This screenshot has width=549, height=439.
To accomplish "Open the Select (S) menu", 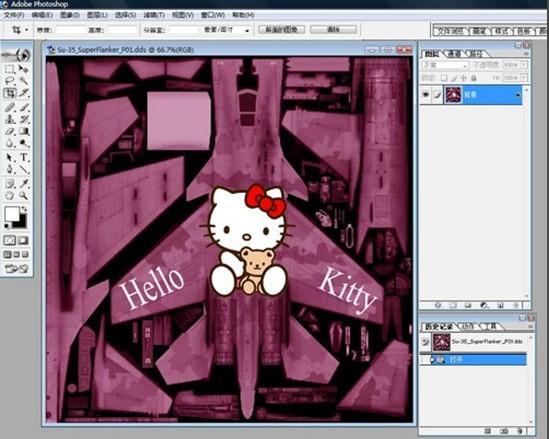I will (125, 15).
